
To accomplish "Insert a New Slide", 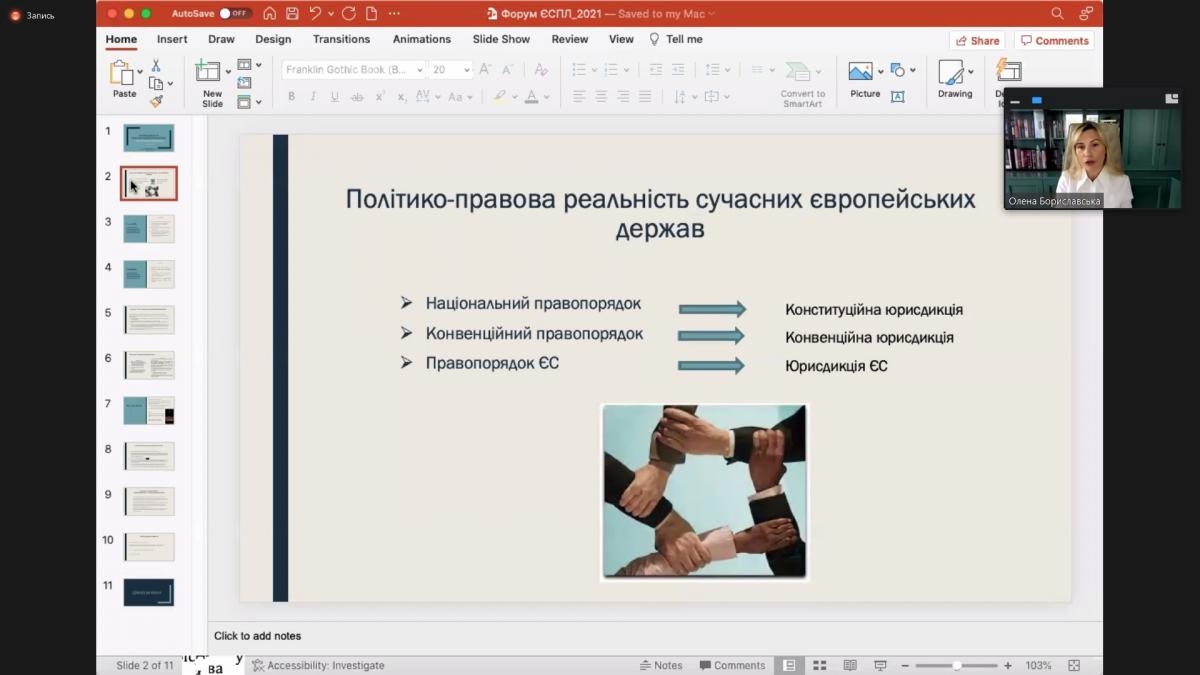I will tap(210, 72).
